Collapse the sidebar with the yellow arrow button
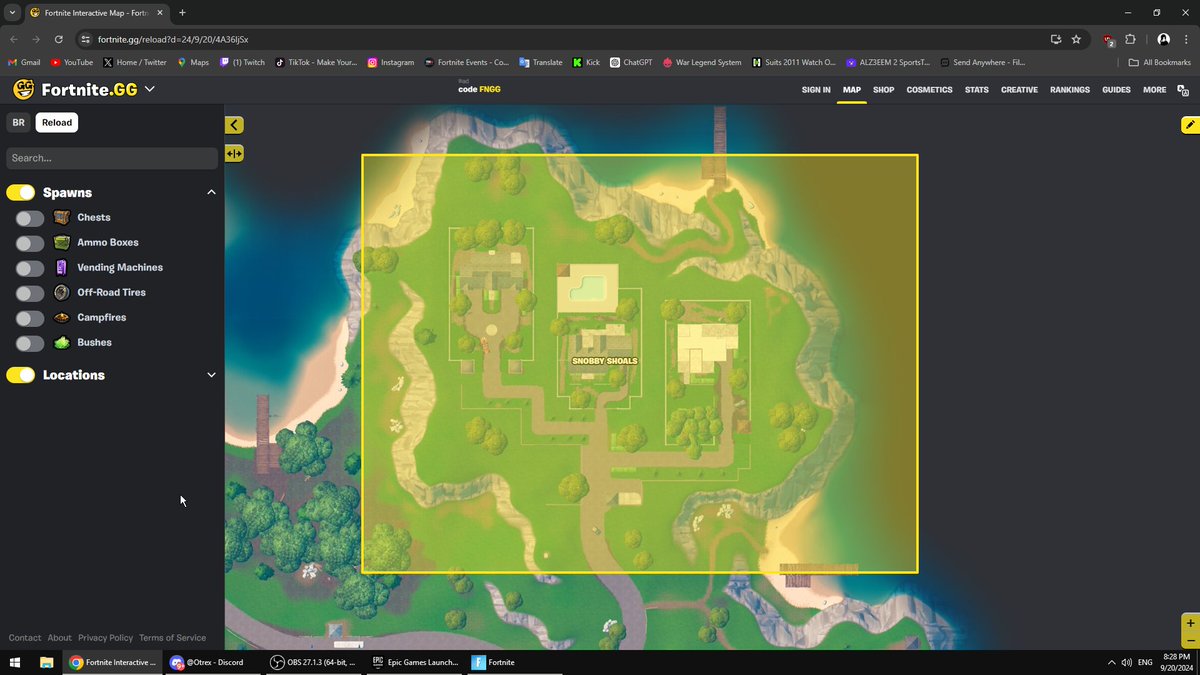The image size is (1200, 675). (x=234, y=125)
